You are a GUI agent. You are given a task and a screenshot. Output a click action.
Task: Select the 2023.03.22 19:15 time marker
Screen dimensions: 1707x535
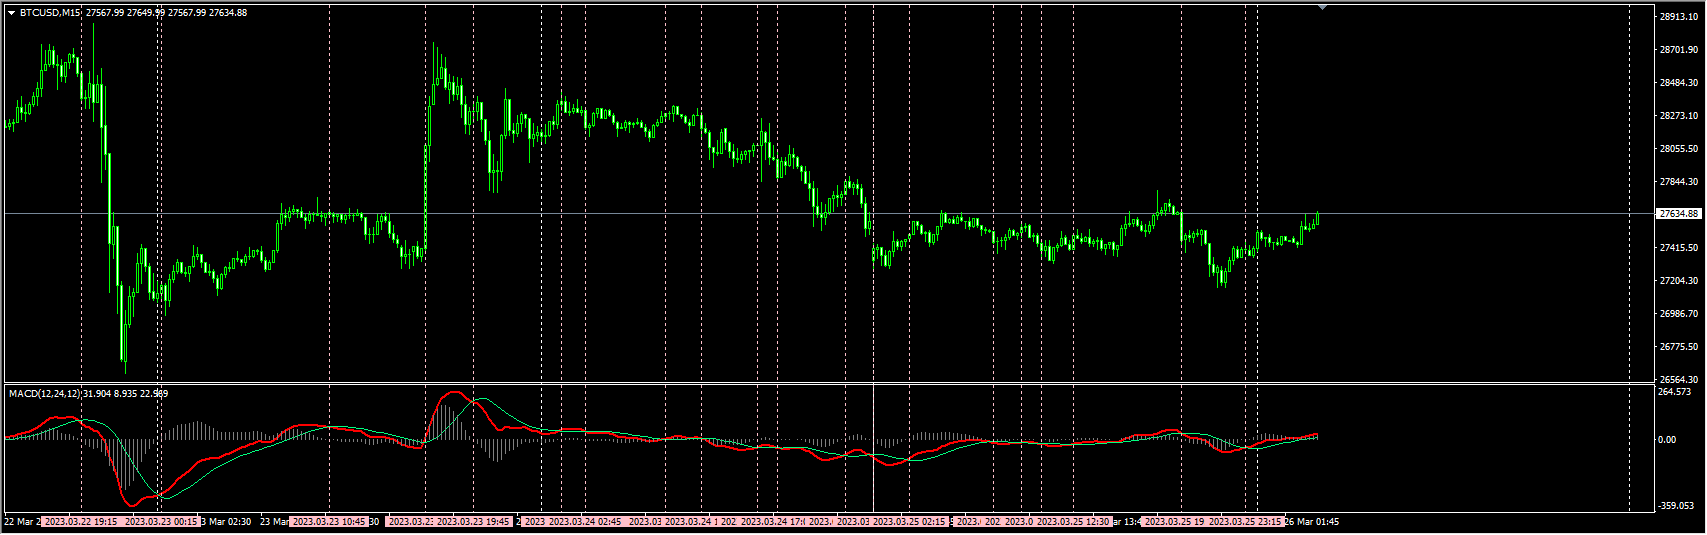coord(80,522)
